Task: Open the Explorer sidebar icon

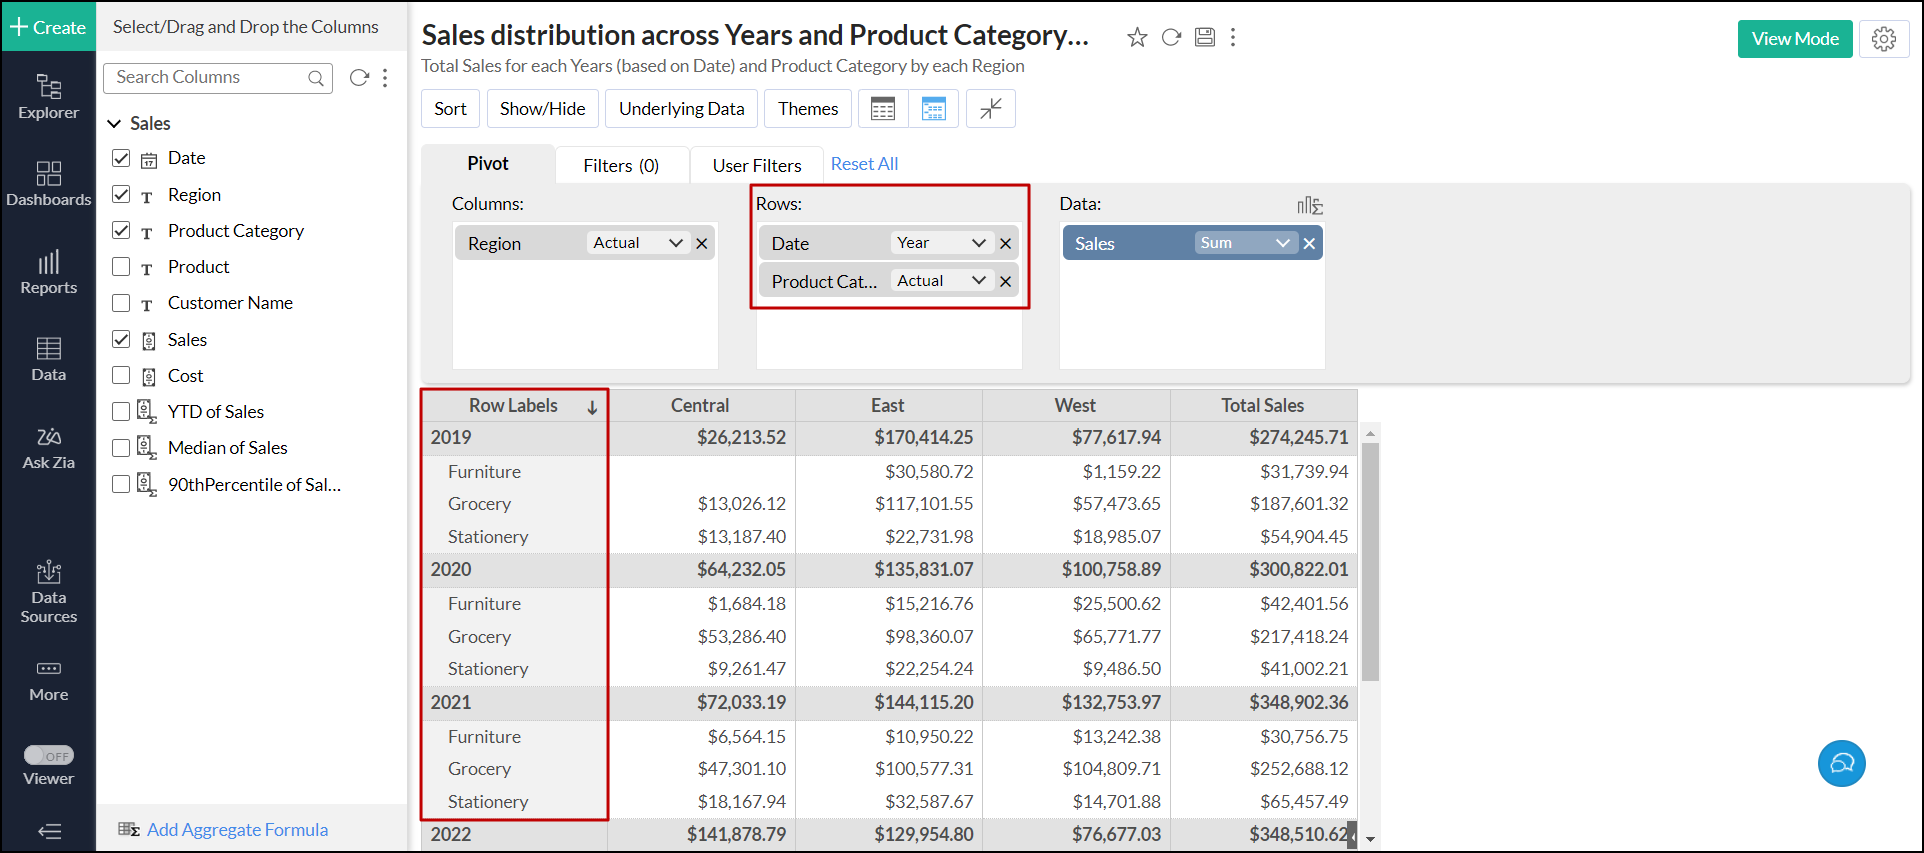Action: pos(48,97)
